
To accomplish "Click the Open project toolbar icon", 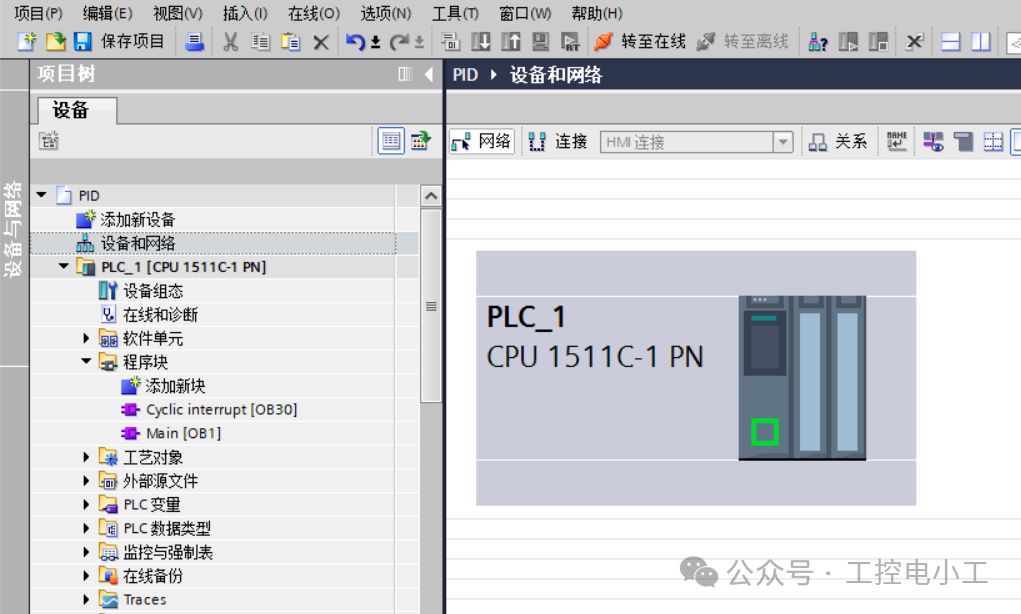I will (55, 42).
